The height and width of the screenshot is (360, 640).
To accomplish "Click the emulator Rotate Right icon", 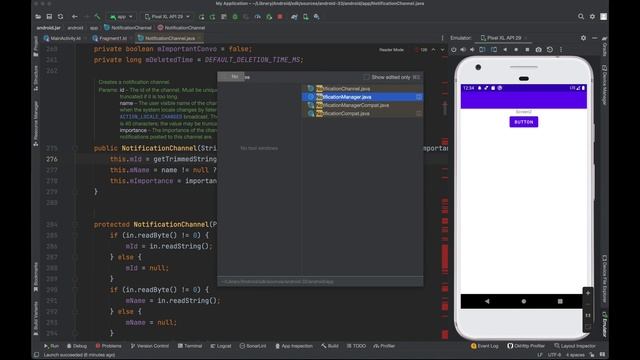I will [x=494, y=49].
